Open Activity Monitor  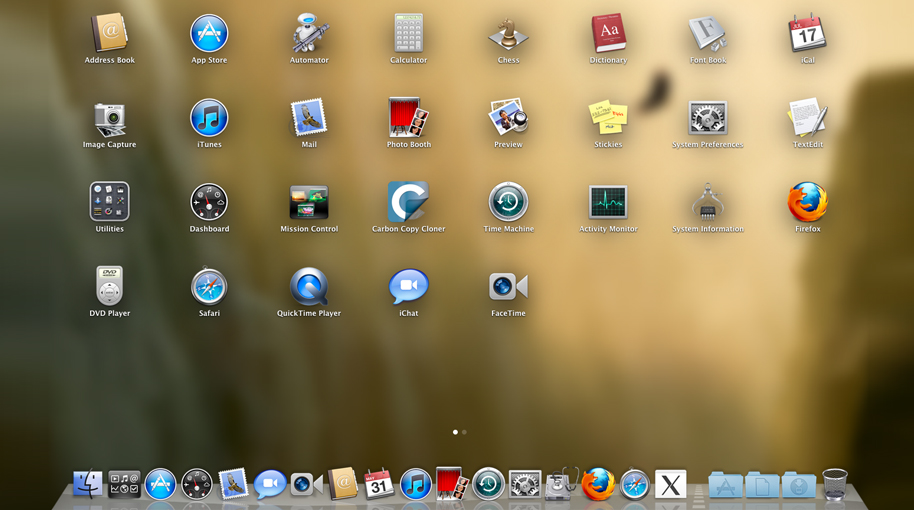pyautogui.click(x=609, y=202)
